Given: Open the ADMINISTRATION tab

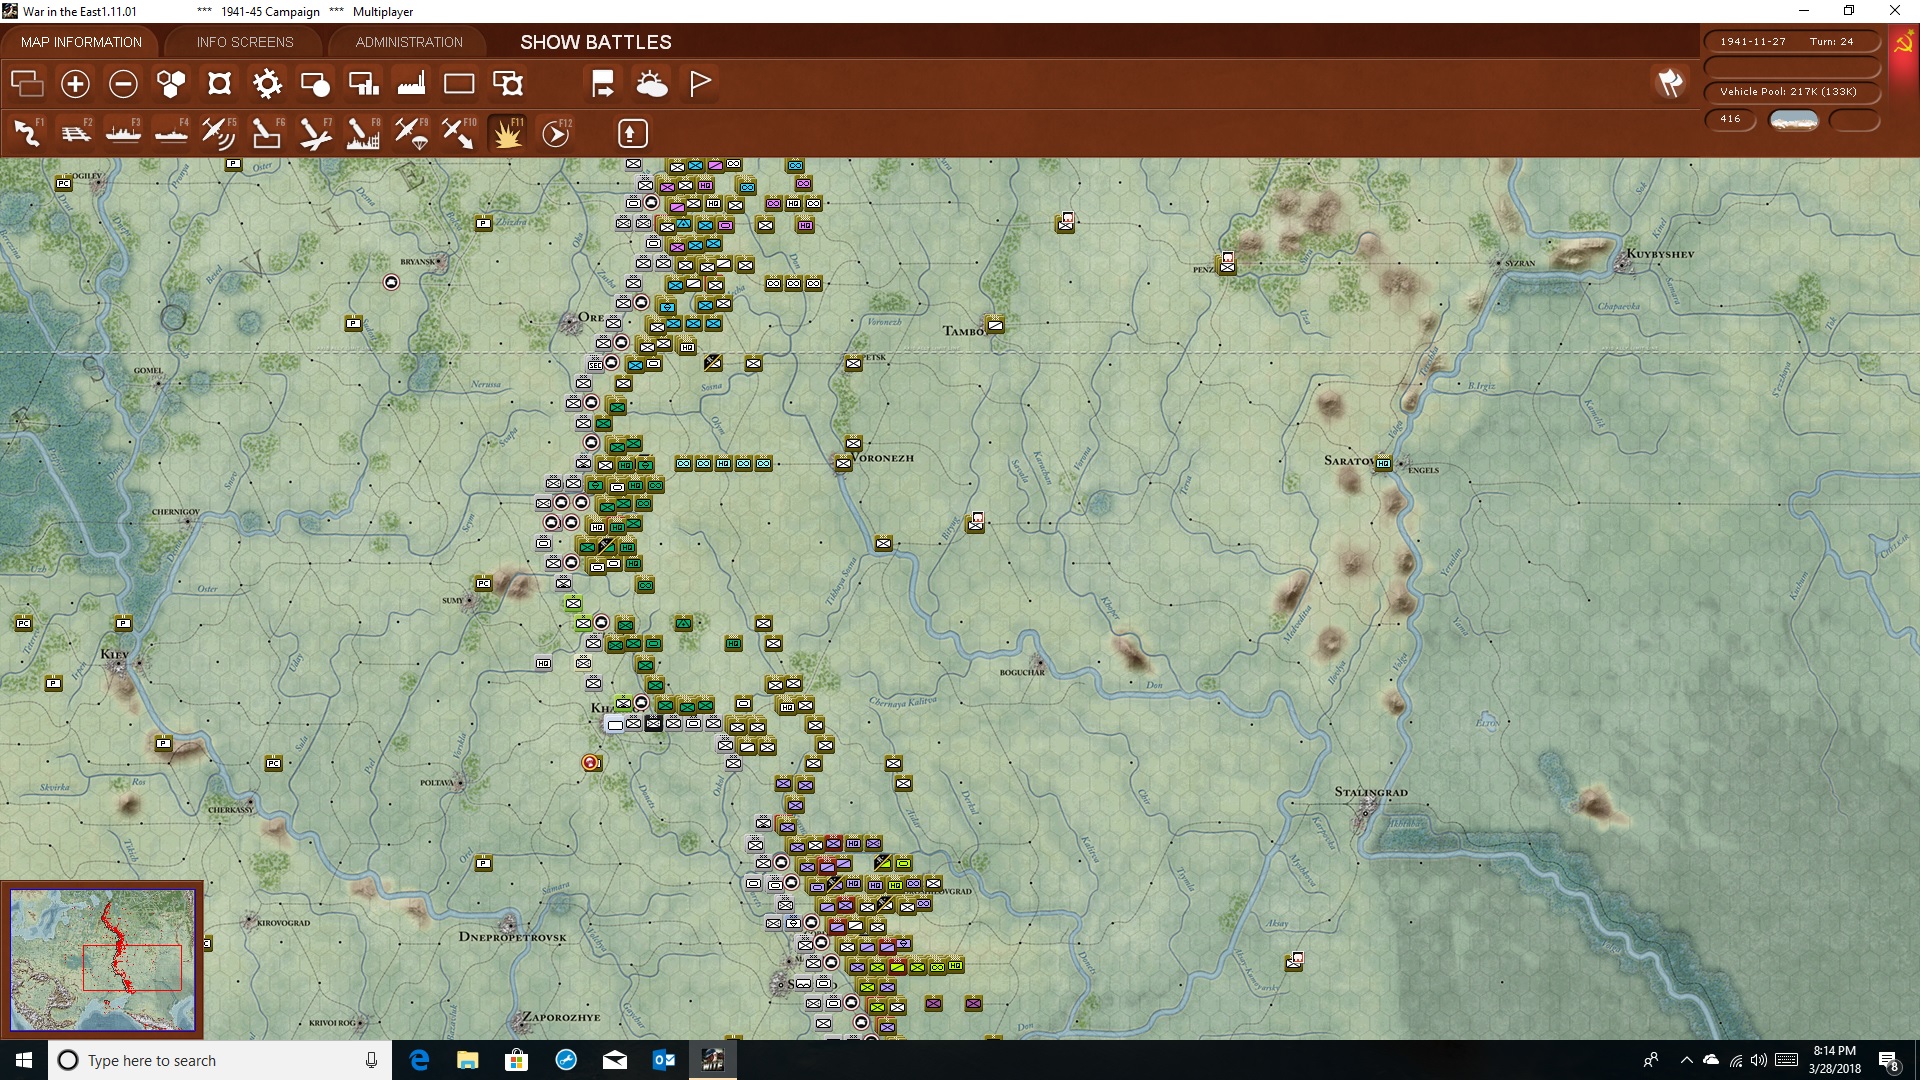Looking at the screenshot, I should tap(409, 42).
